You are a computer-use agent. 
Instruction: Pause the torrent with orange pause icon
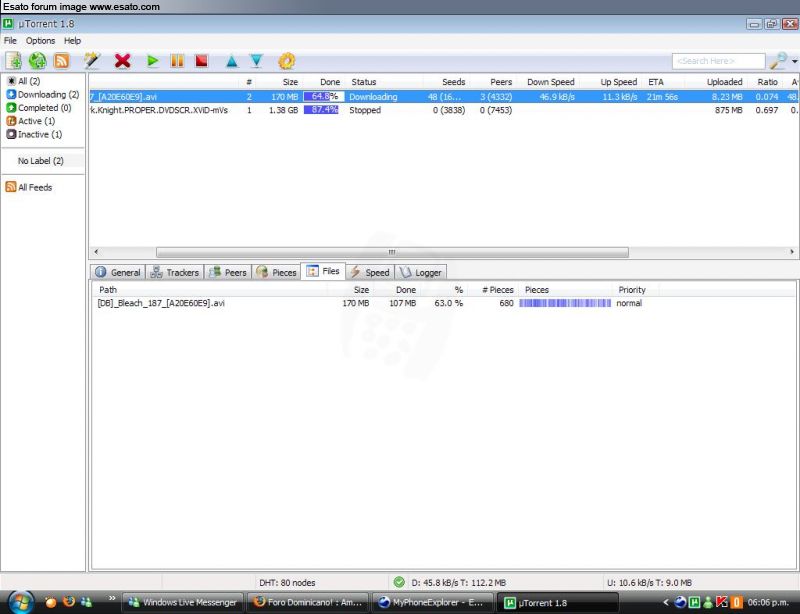click(177, 61)
